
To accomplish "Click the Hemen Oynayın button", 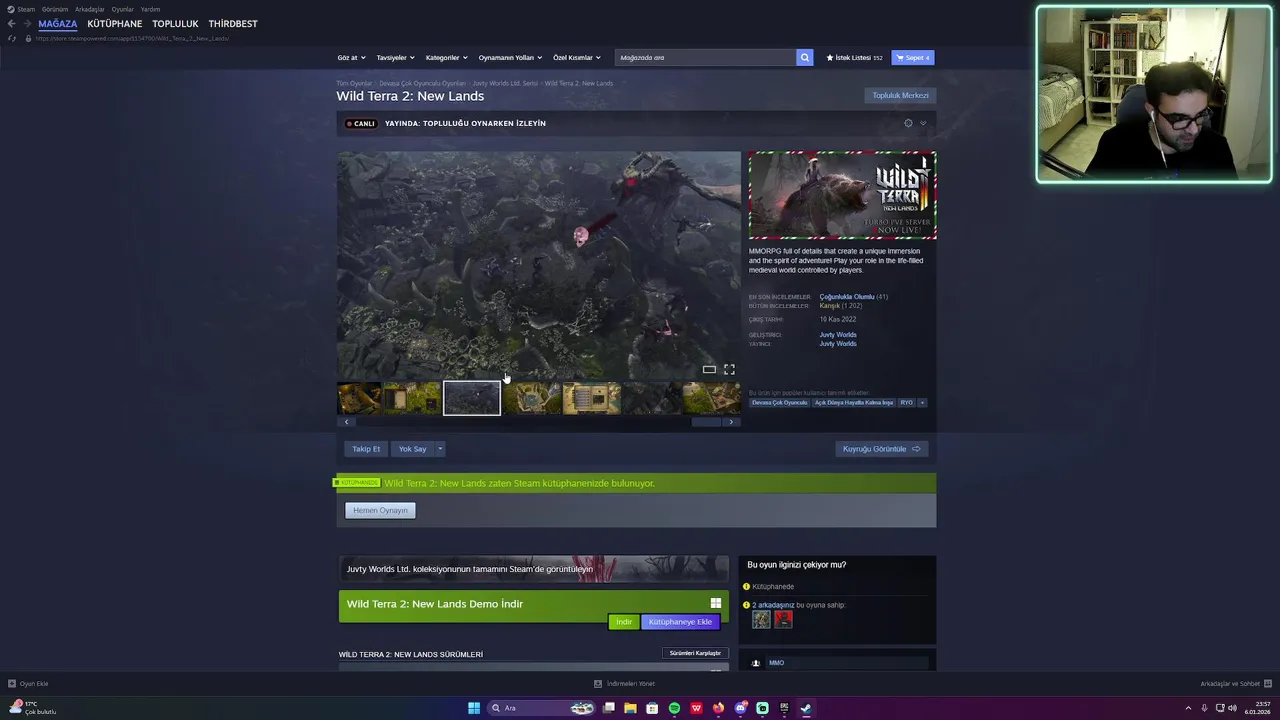I will pos(380,510).
